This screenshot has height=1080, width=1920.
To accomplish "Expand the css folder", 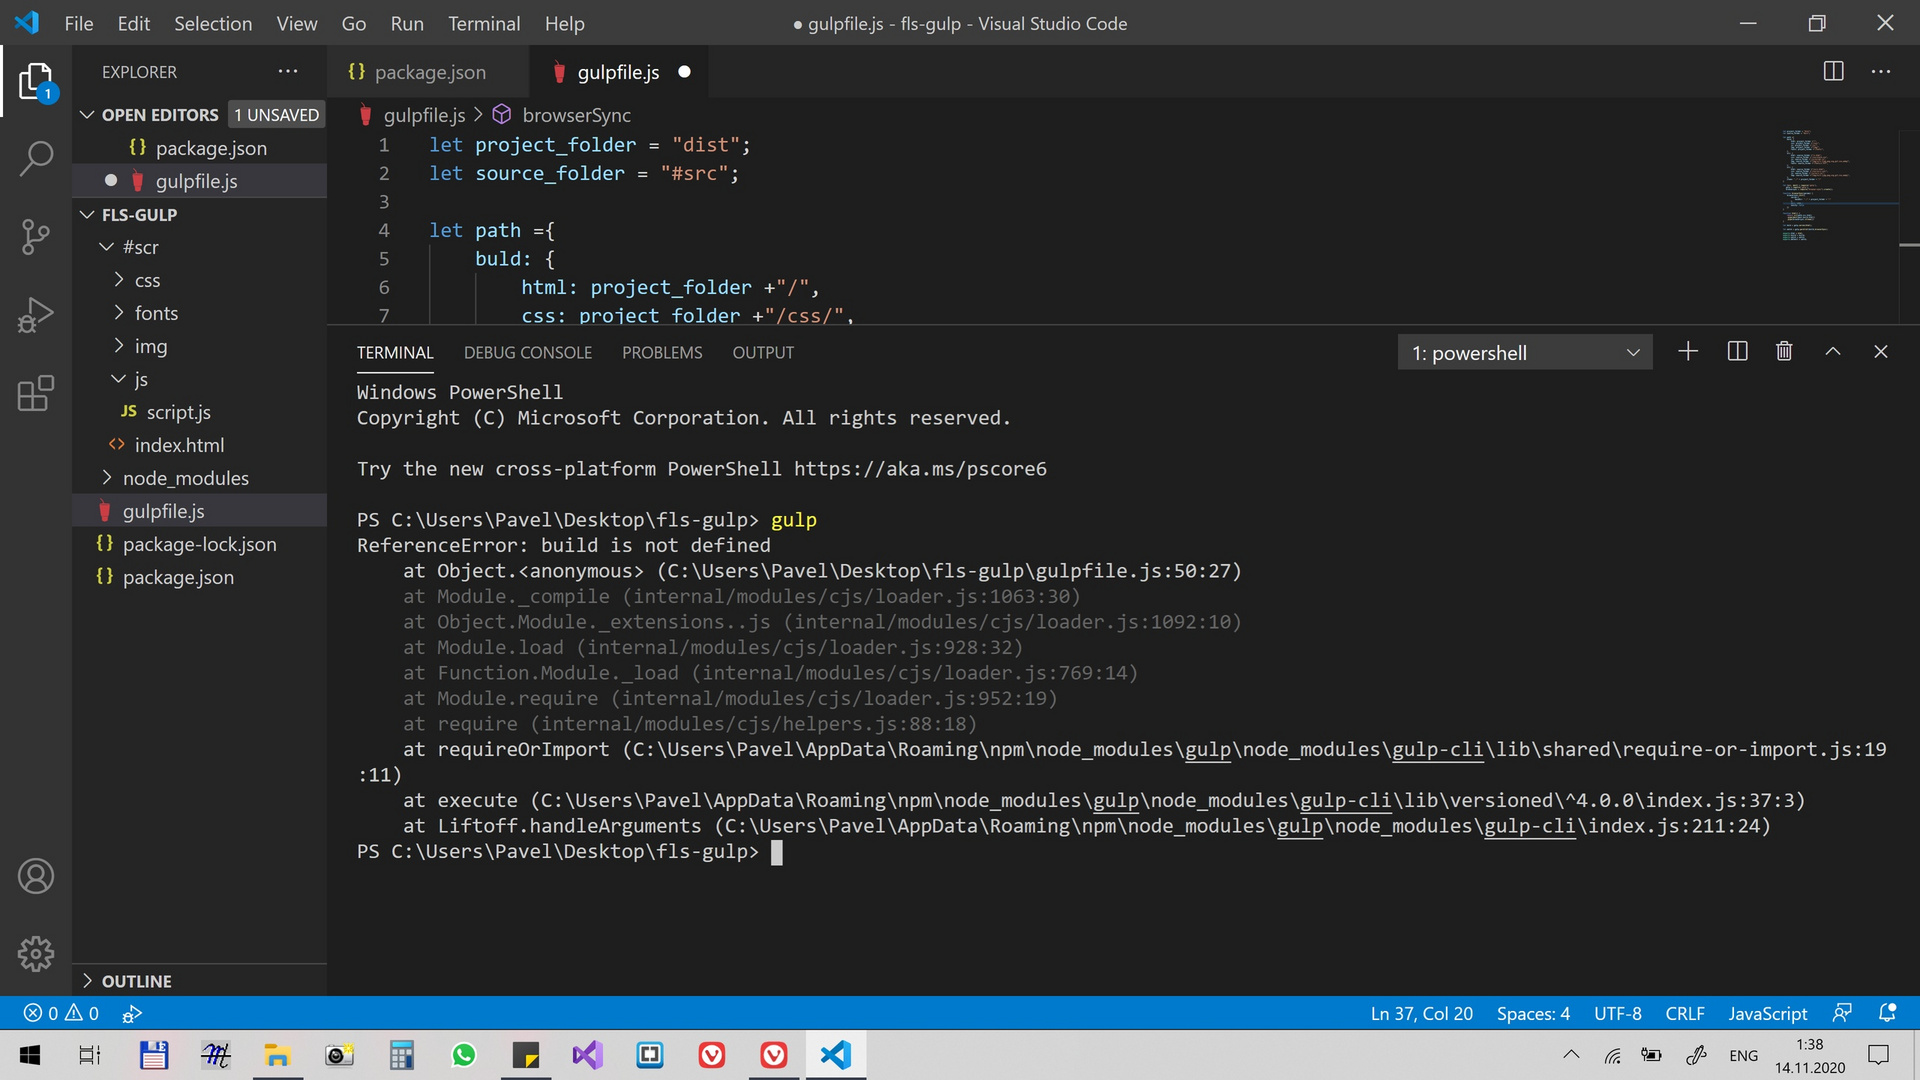I will [x=119, y=280].
